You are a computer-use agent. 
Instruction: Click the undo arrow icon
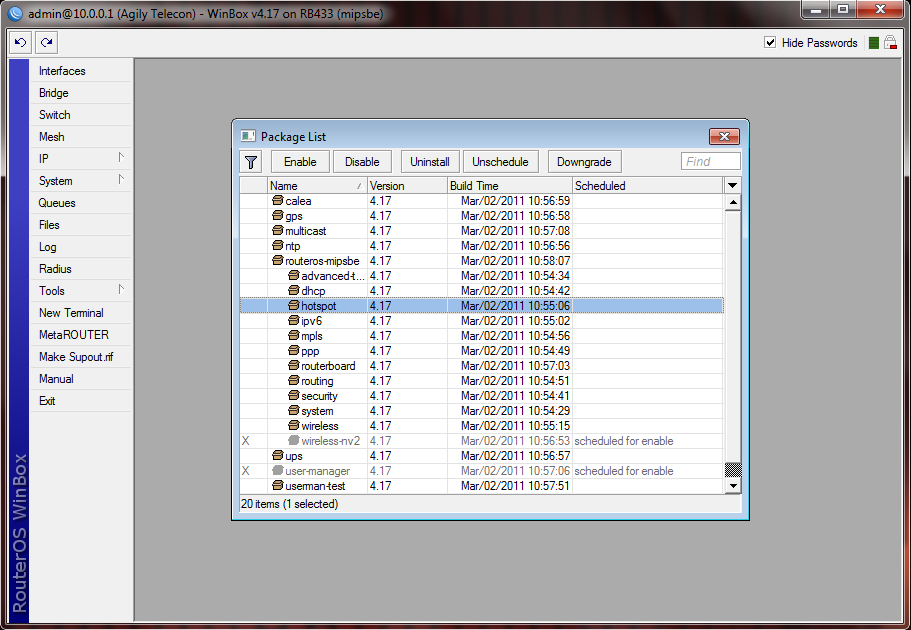click(20, 42)
